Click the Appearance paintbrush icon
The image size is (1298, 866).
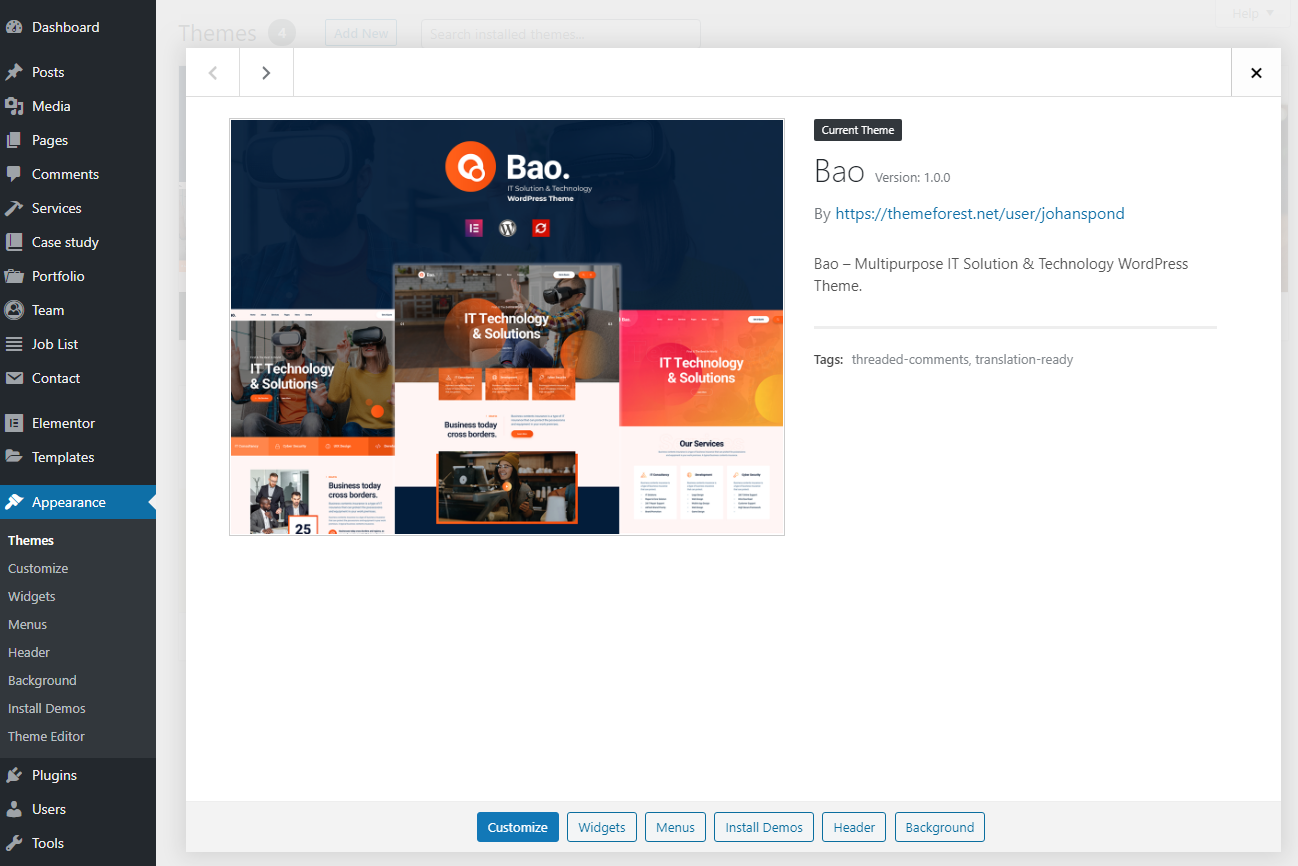(x=14, y=502)
